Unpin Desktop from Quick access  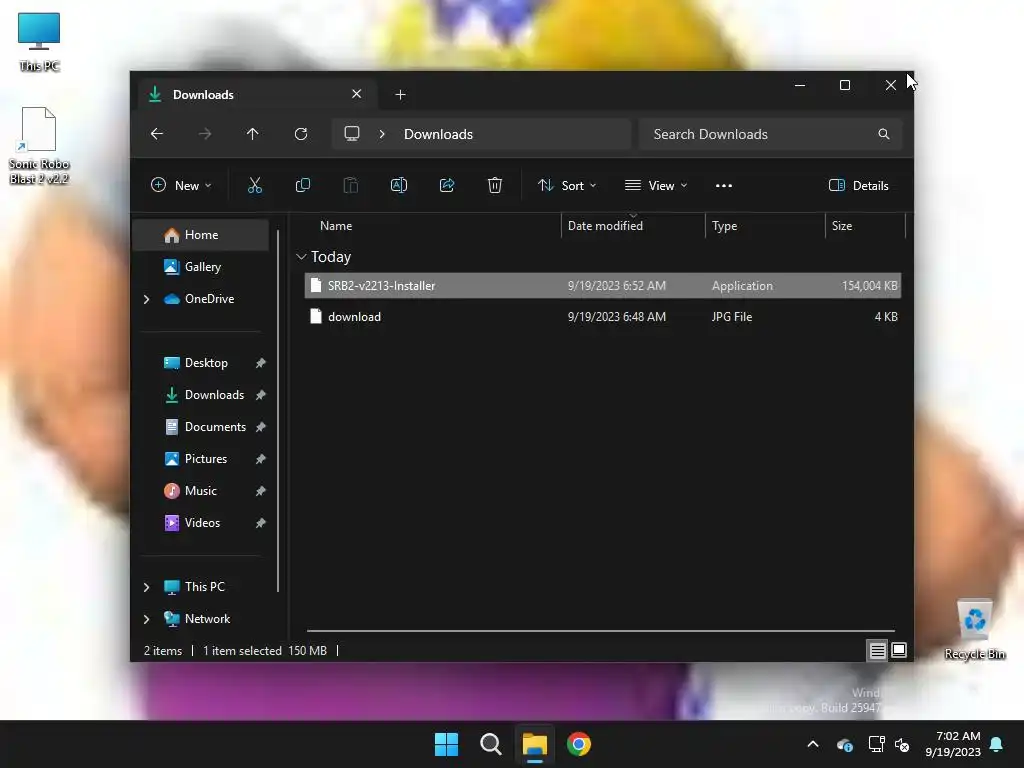pos(261,363)
